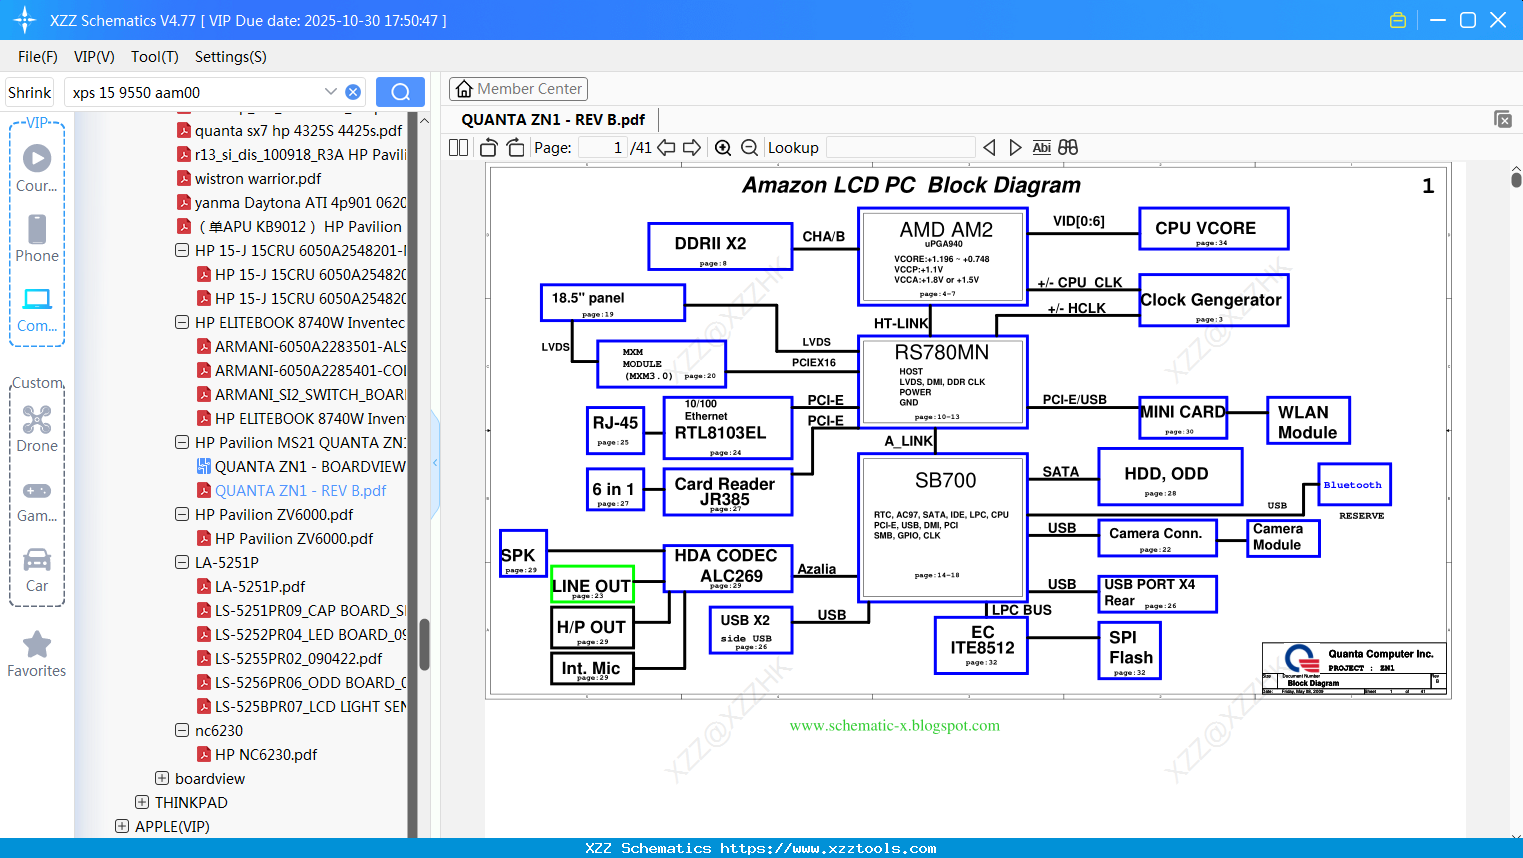Expand the THINKPAD node
The width and height of the screenshot is (1523, 858).
pos(142,802)
